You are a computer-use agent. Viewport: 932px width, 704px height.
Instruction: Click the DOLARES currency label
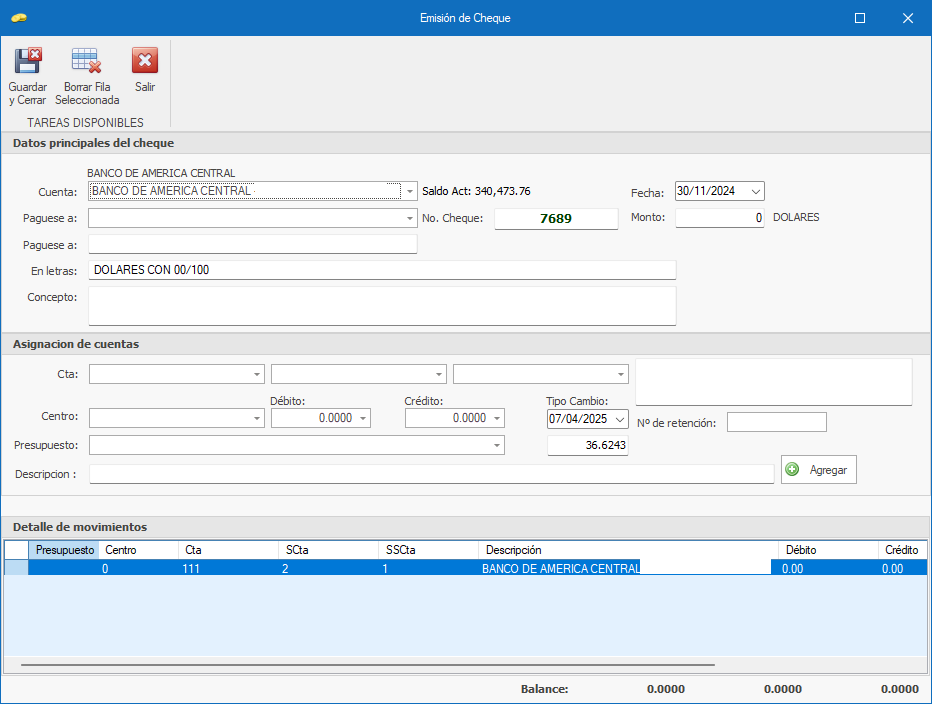(796, 218)
